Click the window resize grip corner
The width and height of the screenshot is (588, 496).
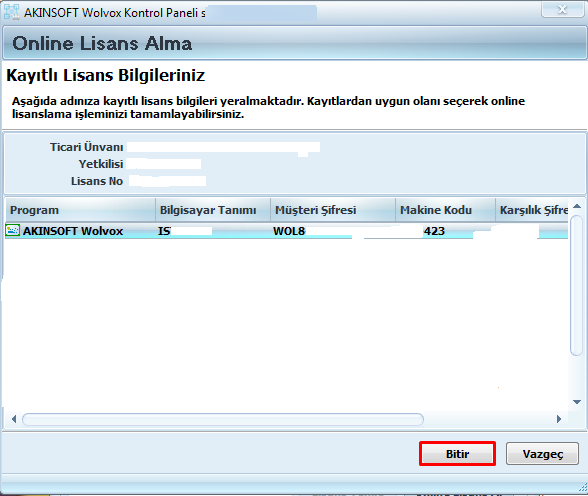pyautogui.click(x=583, y=487)
